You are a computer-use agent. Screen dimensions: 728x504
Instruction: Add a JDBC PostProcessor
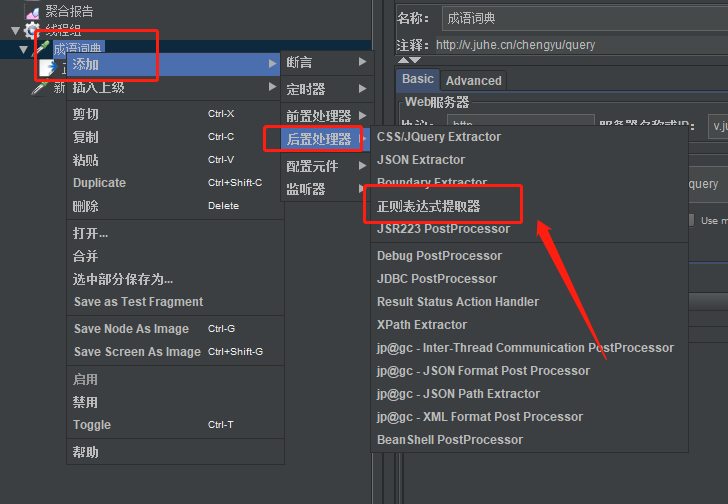(529, 279)
